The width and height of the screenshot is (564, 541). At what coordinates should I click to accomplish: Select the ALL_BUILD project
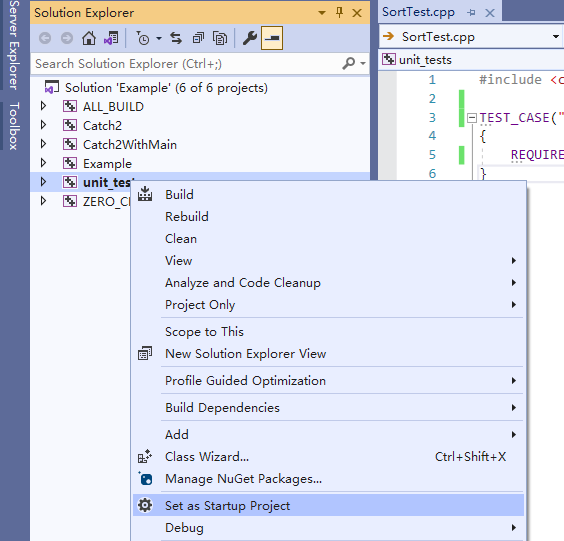[113, 107]
